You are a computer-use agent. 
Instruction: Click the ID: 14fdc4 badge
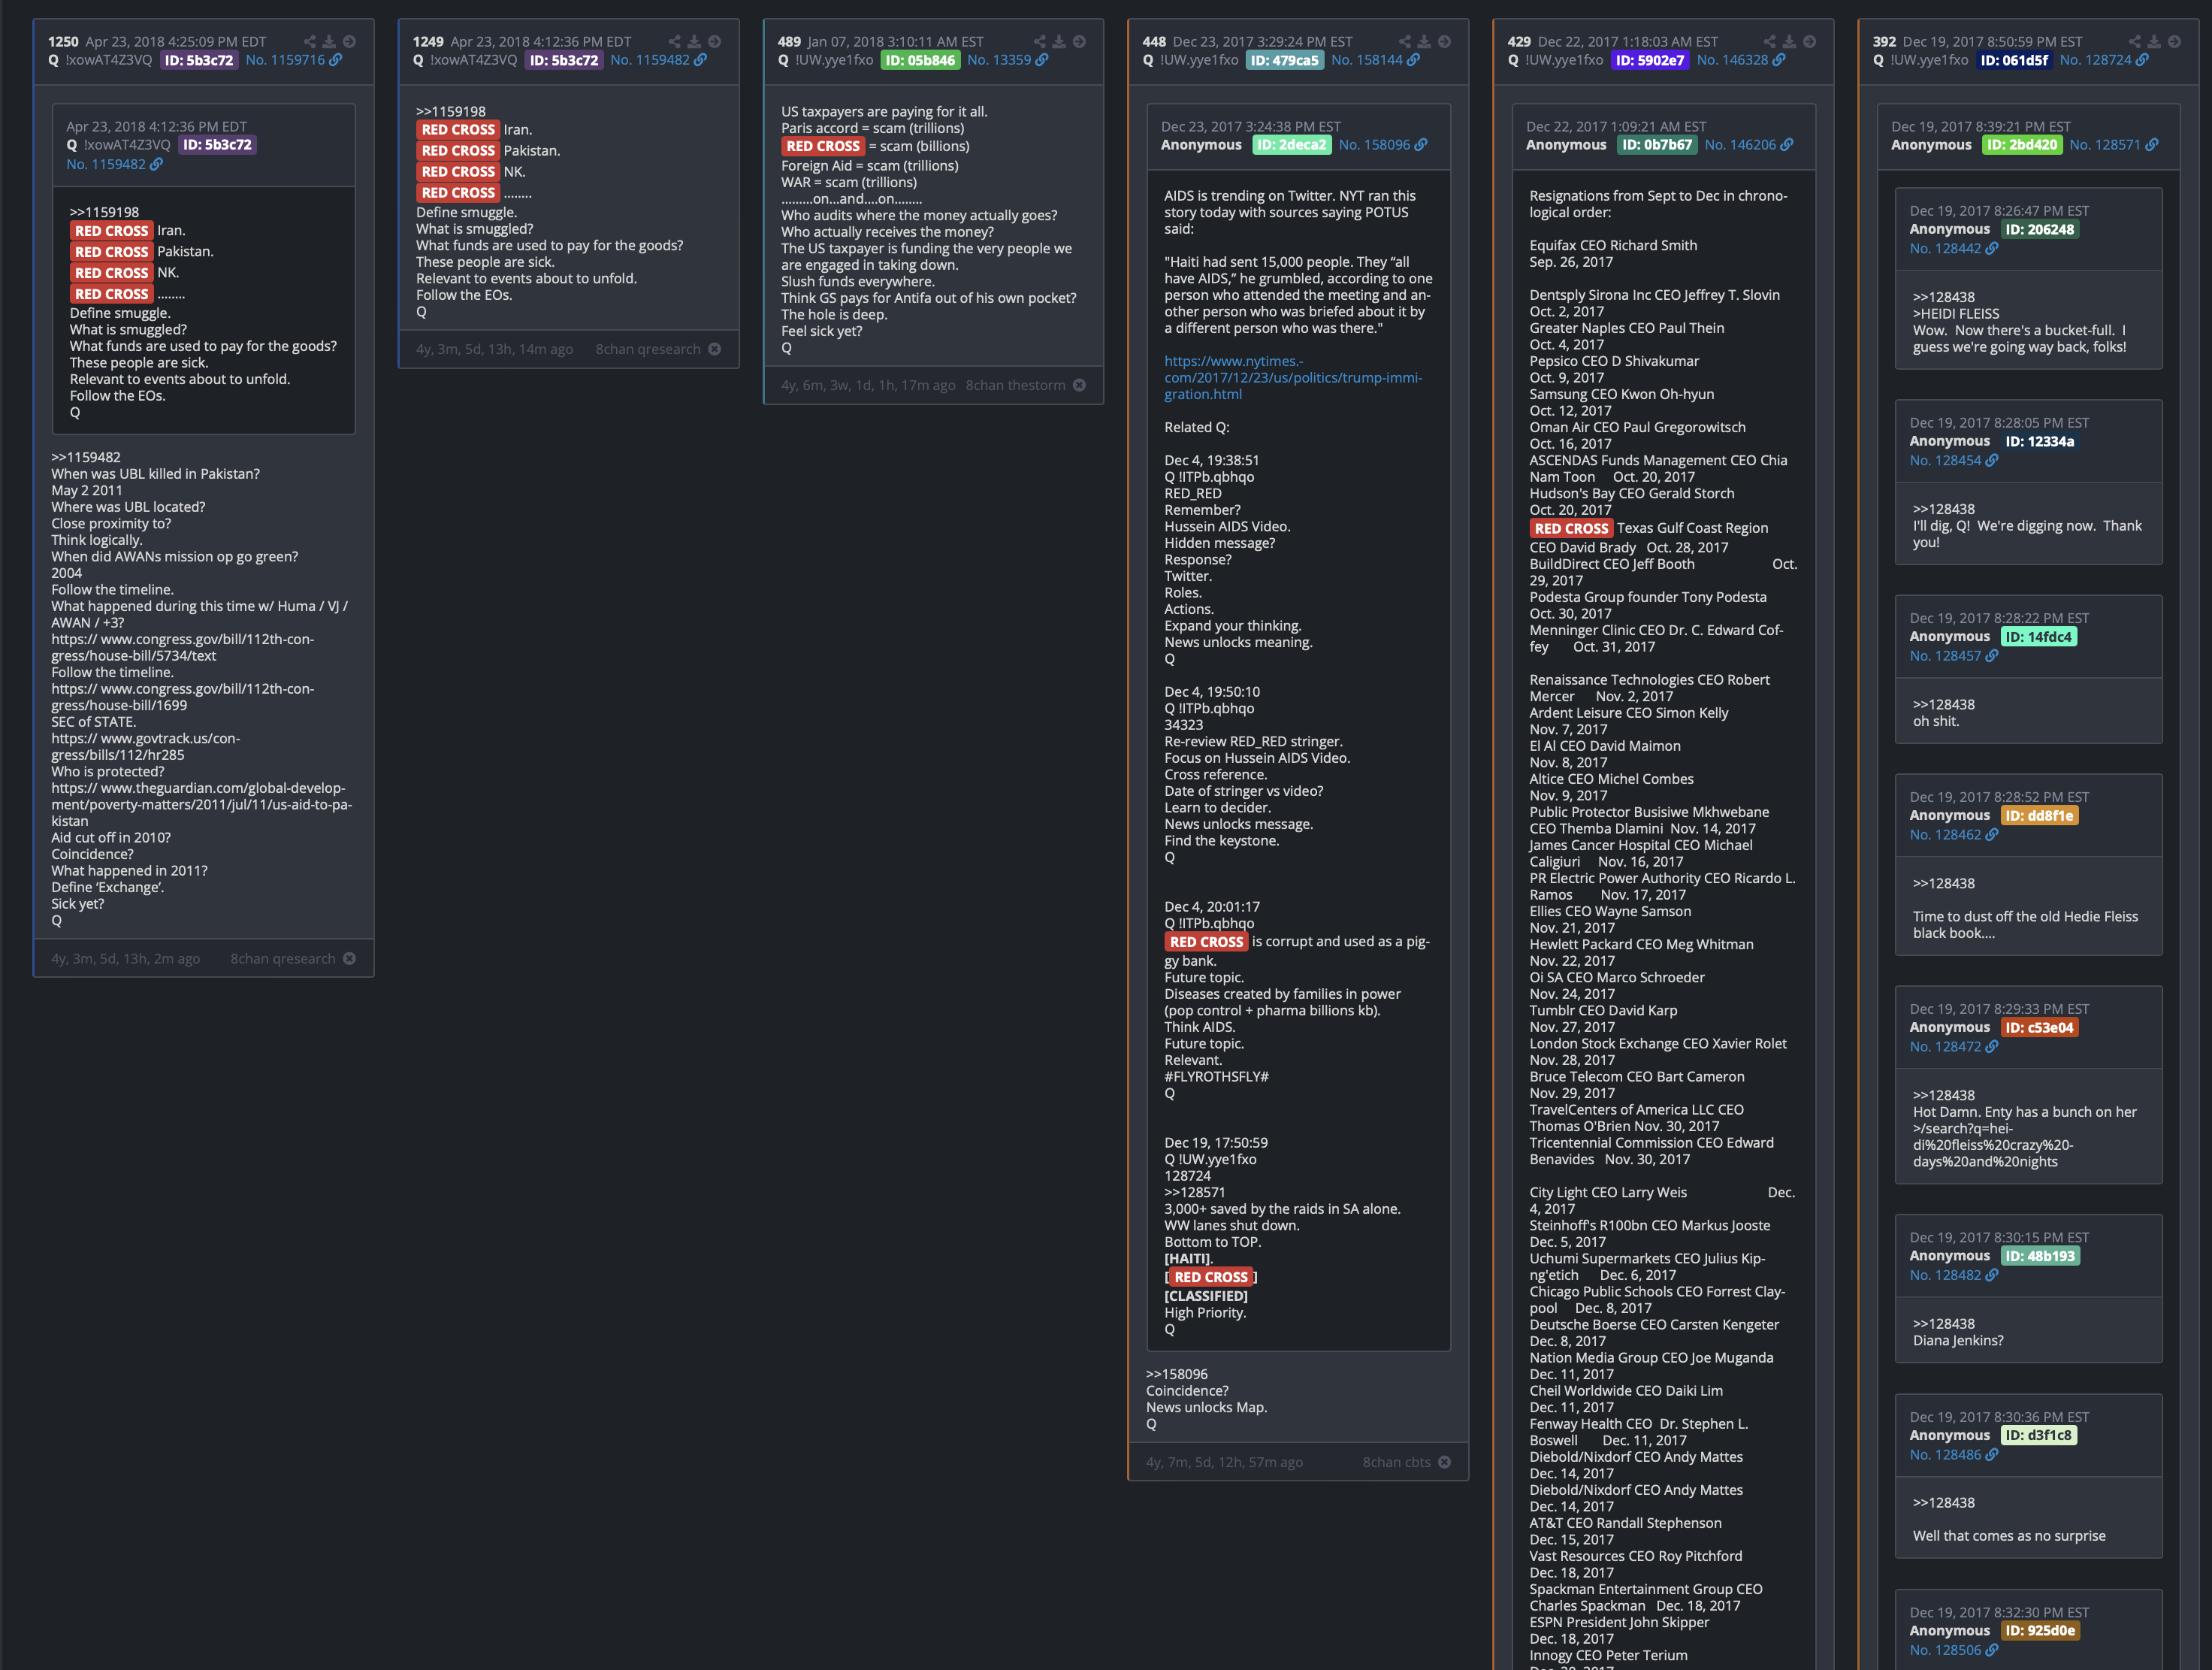2039,637
